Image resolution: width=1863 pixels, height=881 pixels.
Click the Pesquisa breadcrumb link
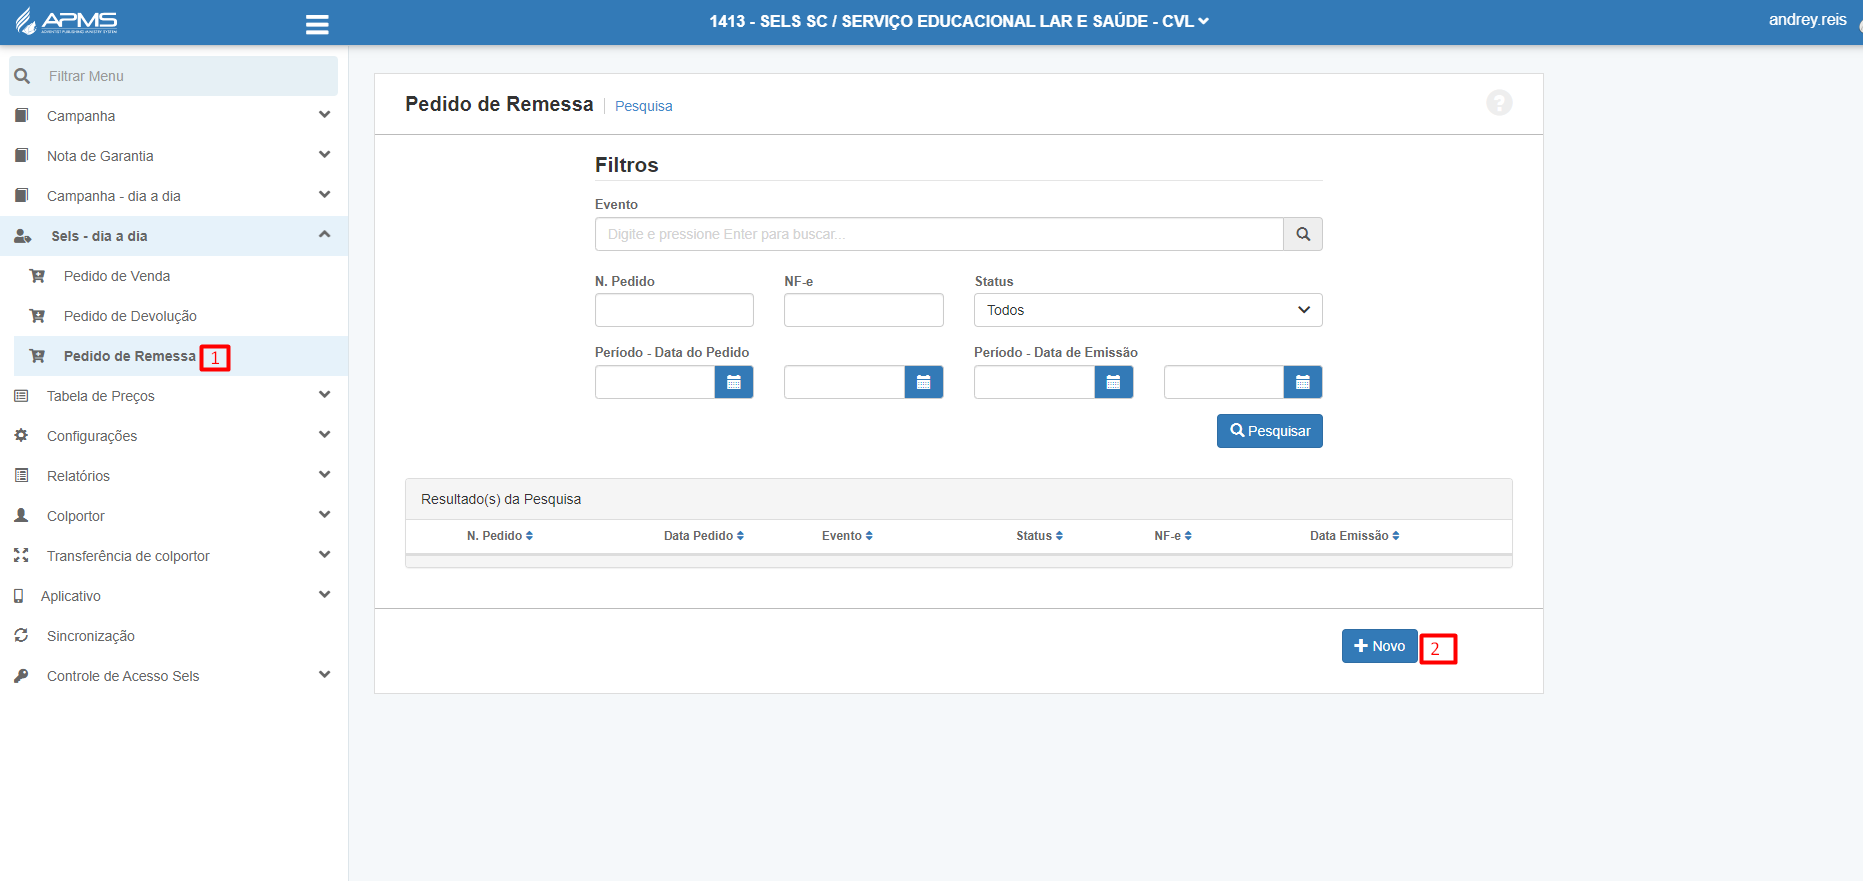point(643,106)
